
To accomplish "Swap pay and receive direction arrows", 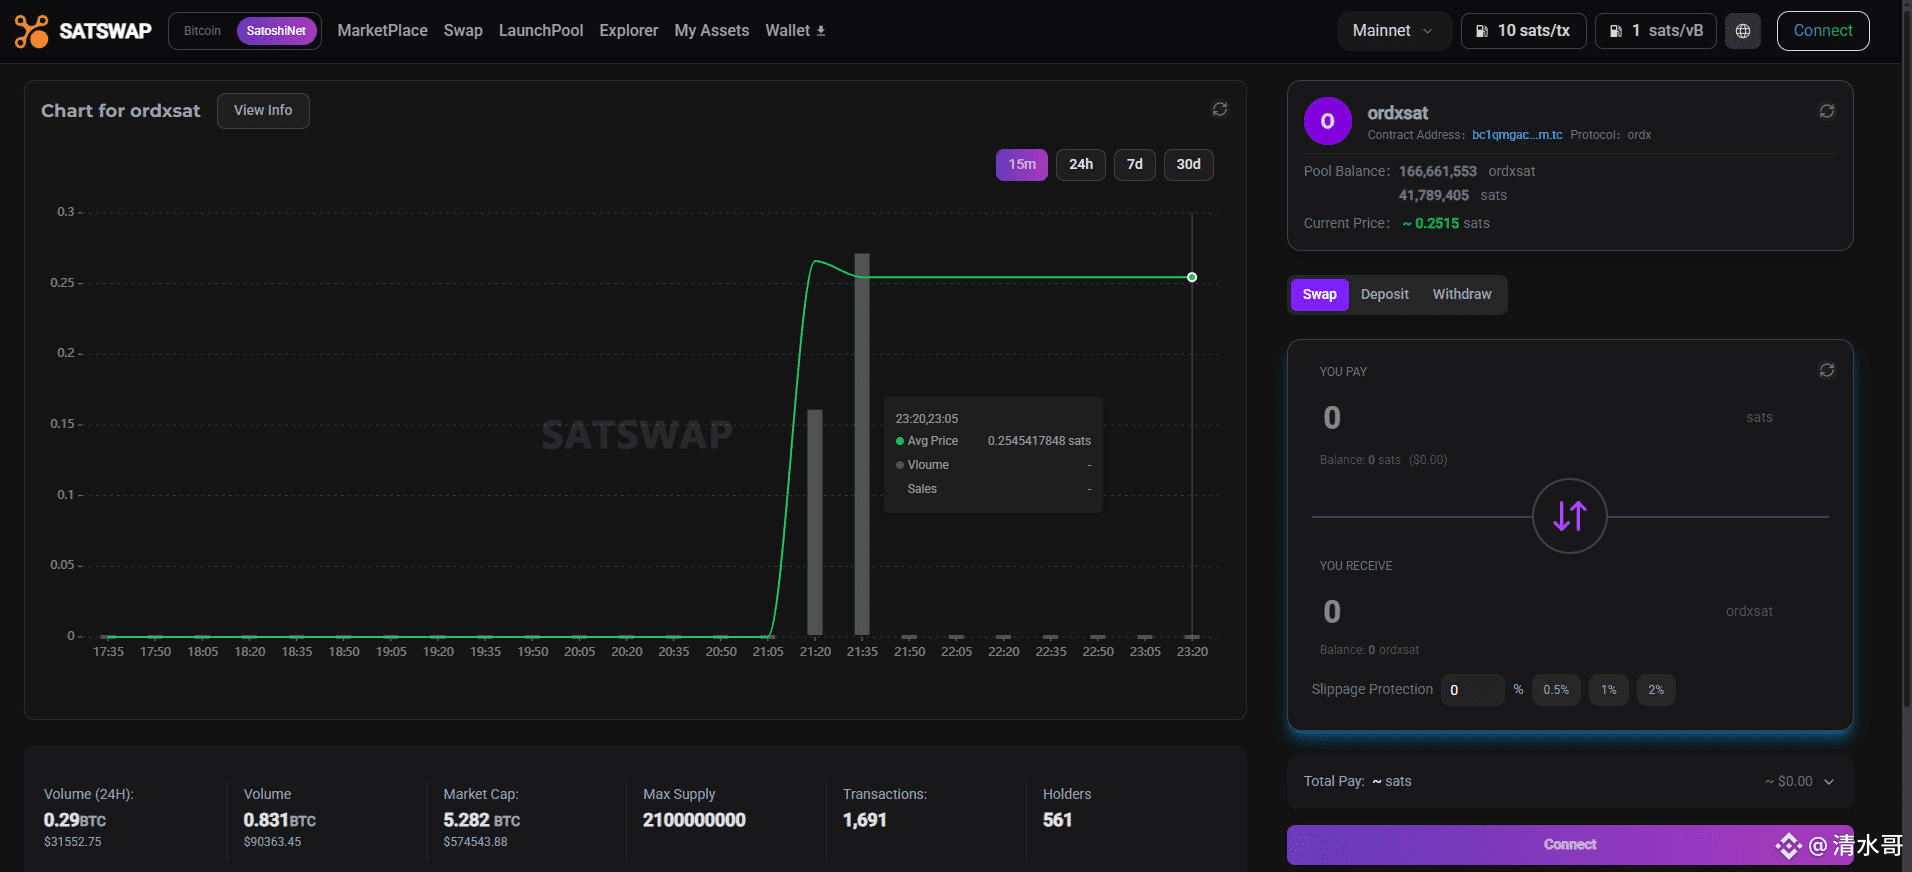I will click(x=1569, y=516).
